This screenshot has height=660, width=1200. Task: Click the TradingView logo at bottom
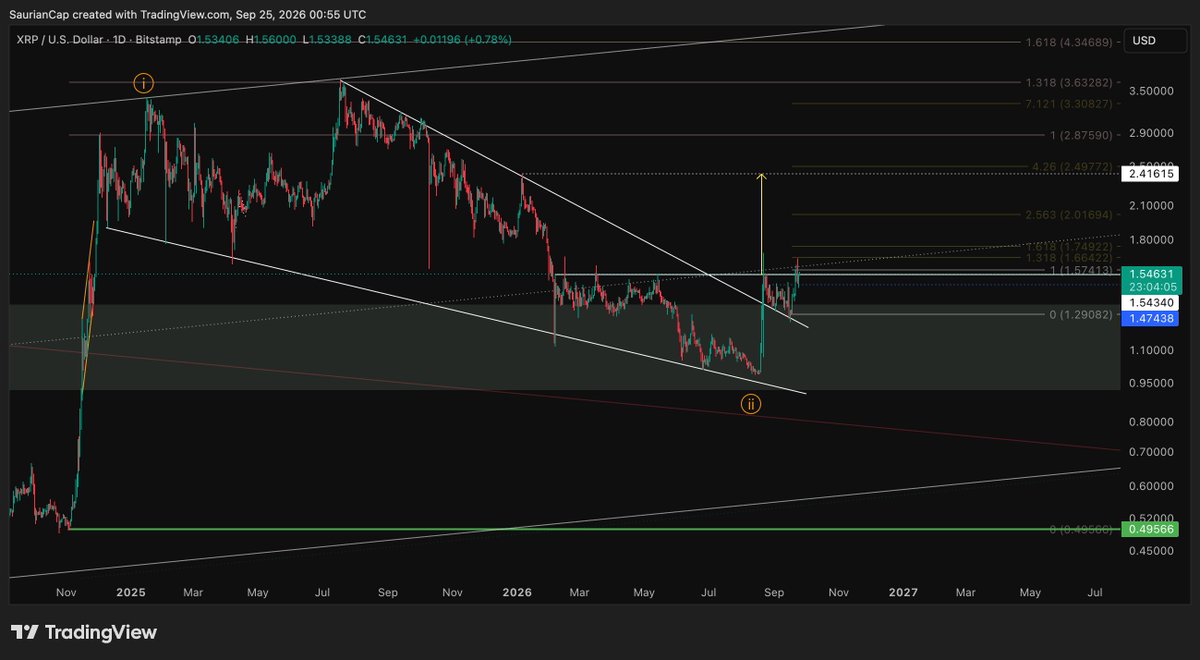point(84,632)
